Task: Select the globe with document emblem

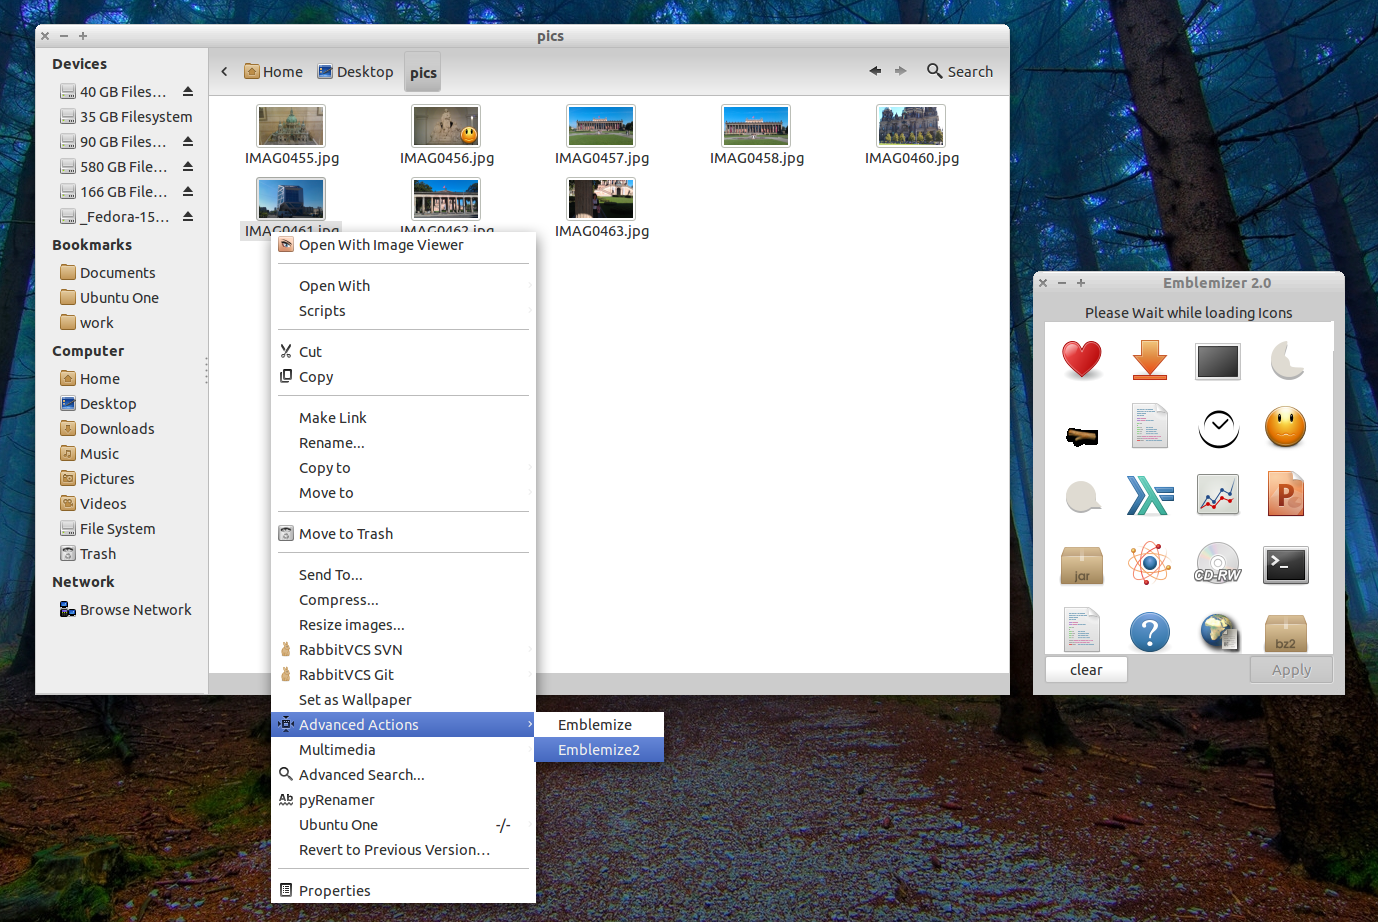Action: [x=1217, y=632]
